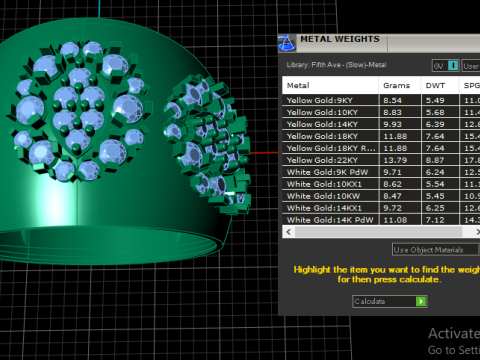Select the Yellow Gold:18KY R... row
The height and width of the screenshot is (360, 480).
[381, 148]
